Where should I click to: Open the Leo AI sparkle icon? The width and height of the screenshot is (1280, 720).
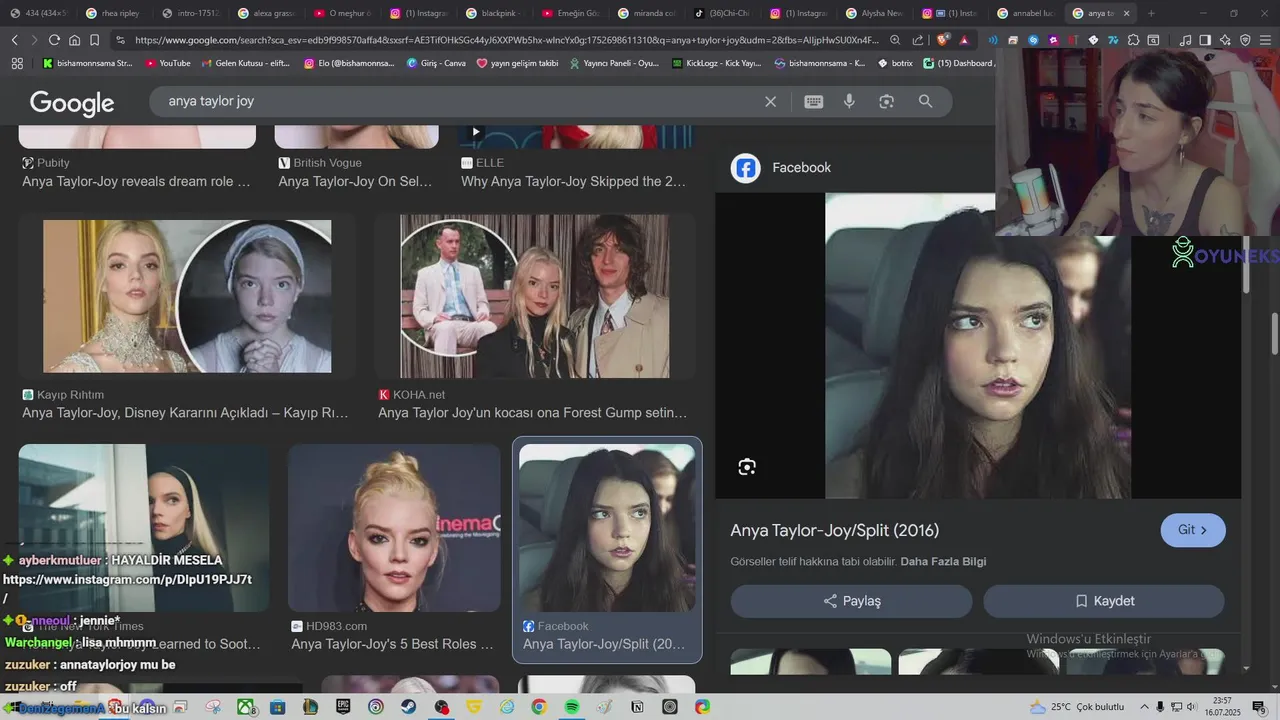pyautogui.click(x=1225, y=40)
